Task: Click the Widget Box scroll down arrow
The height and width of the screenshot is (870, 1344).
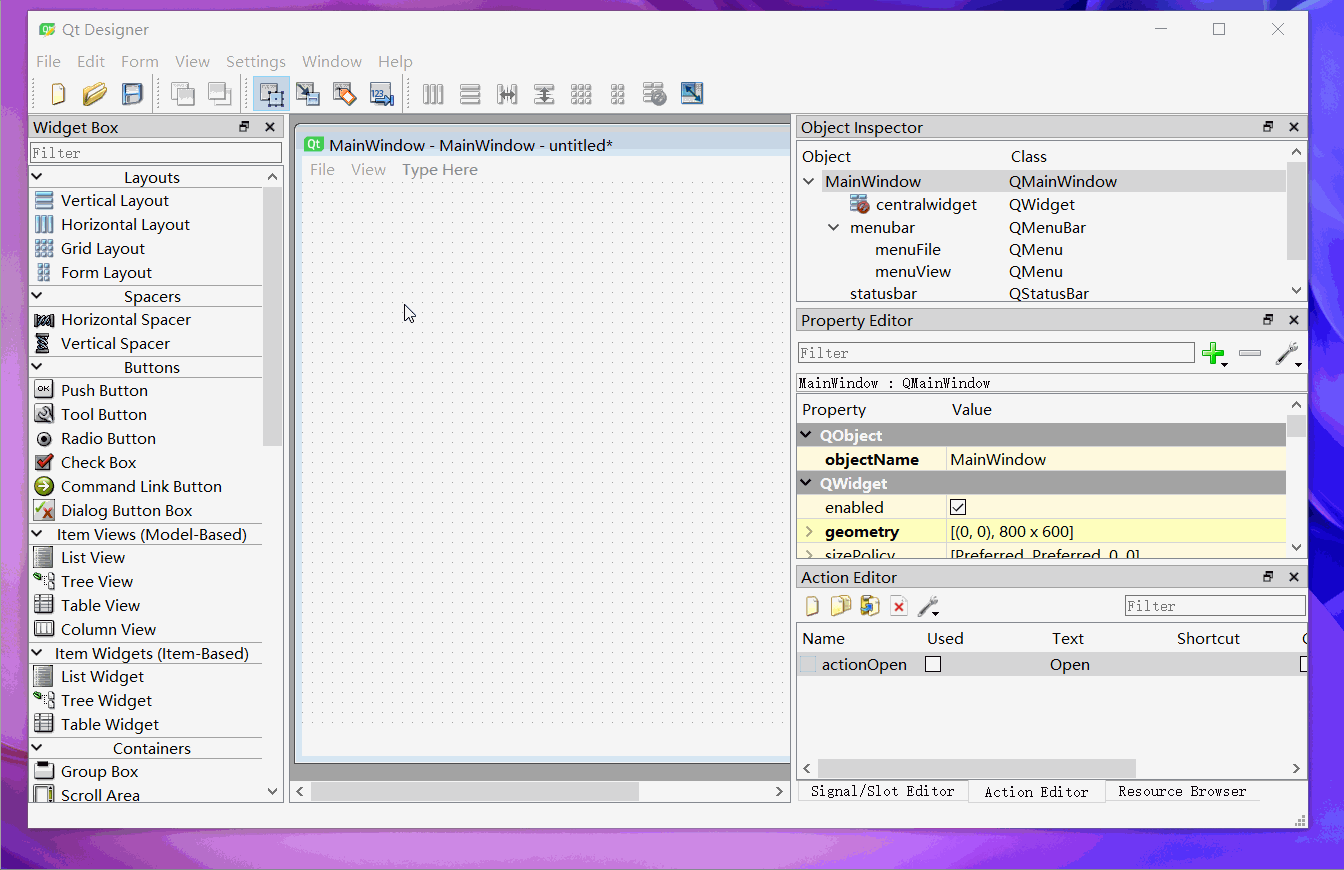Action: (272, 791)
